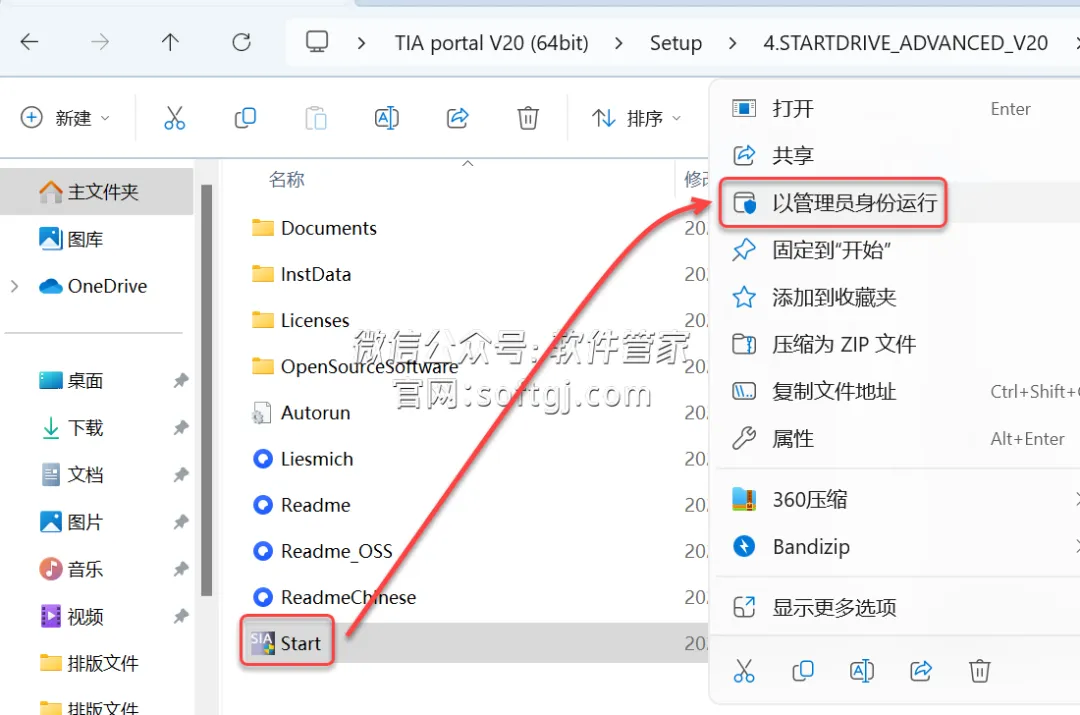Select the OpenSourceSoftware folder
The width and height of the screenshot is (1080, 715).
pyautogui.click(x=355, y=366)
